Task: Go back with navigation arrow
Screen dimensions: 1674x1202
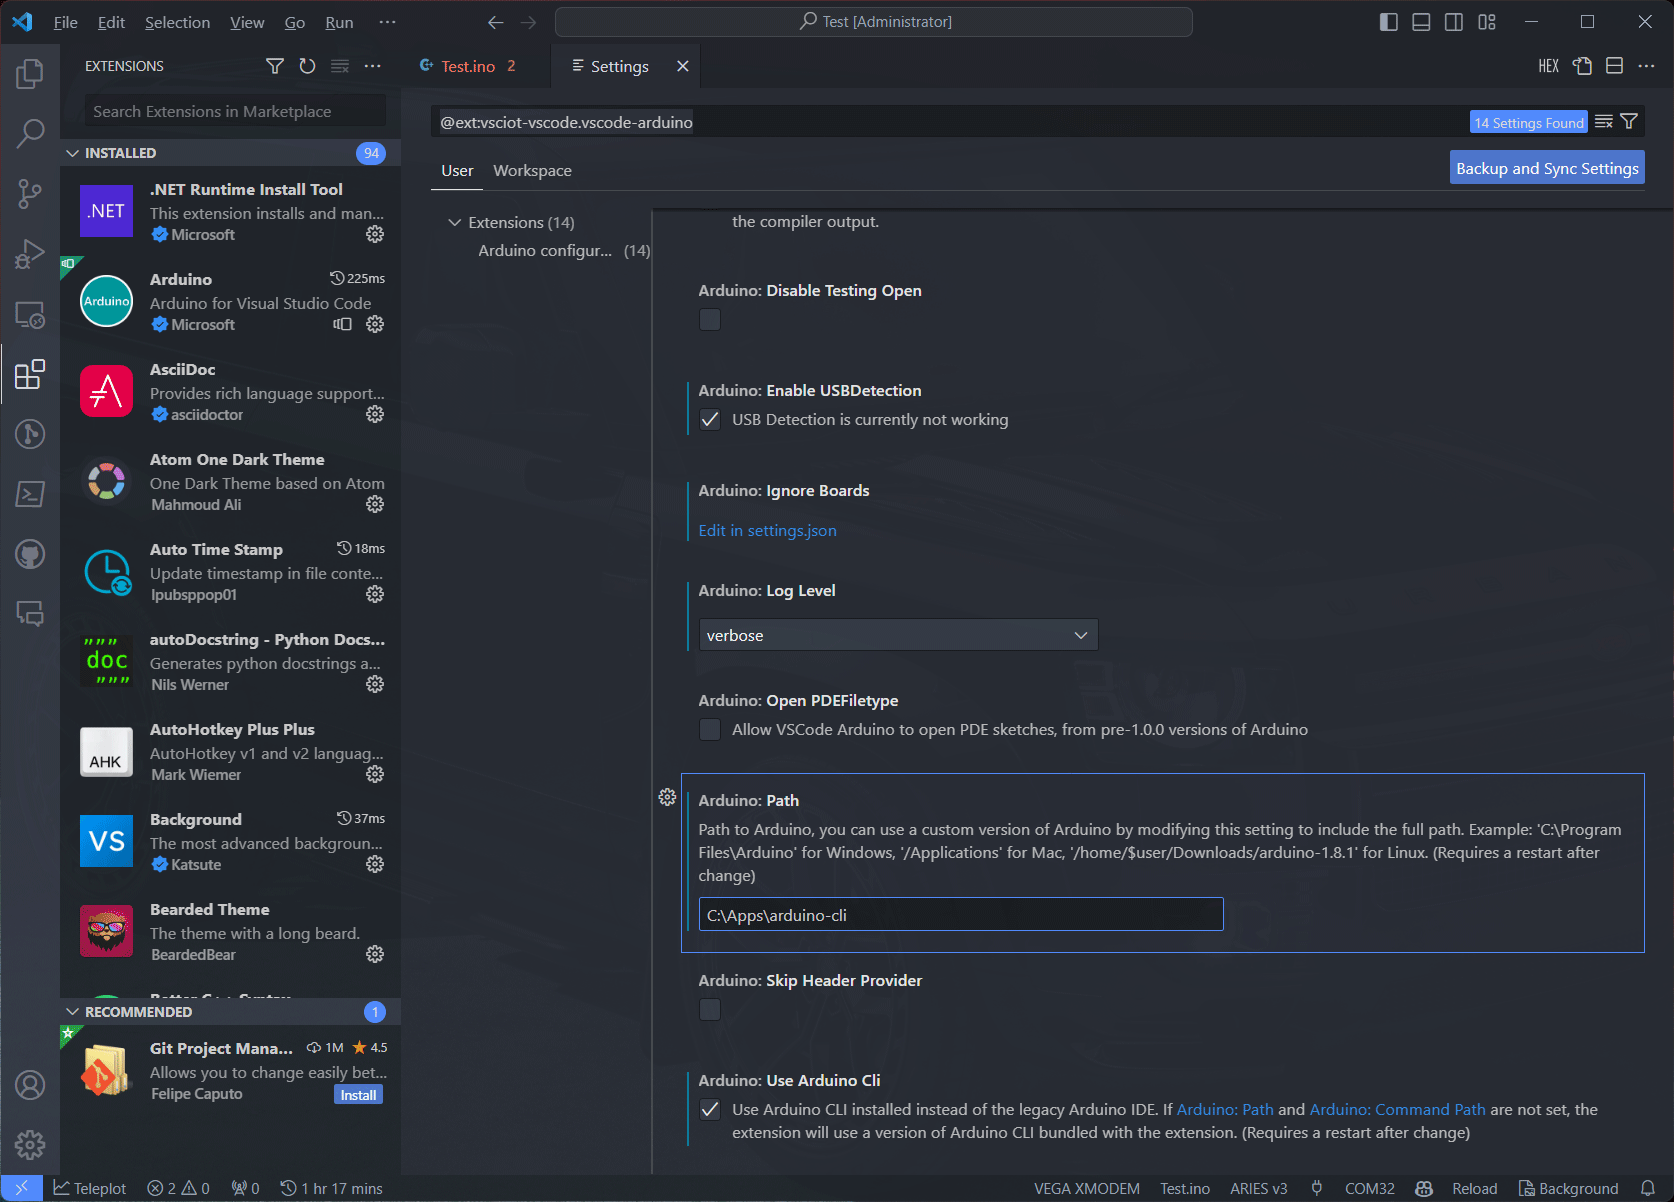Action: pos(496,22)
